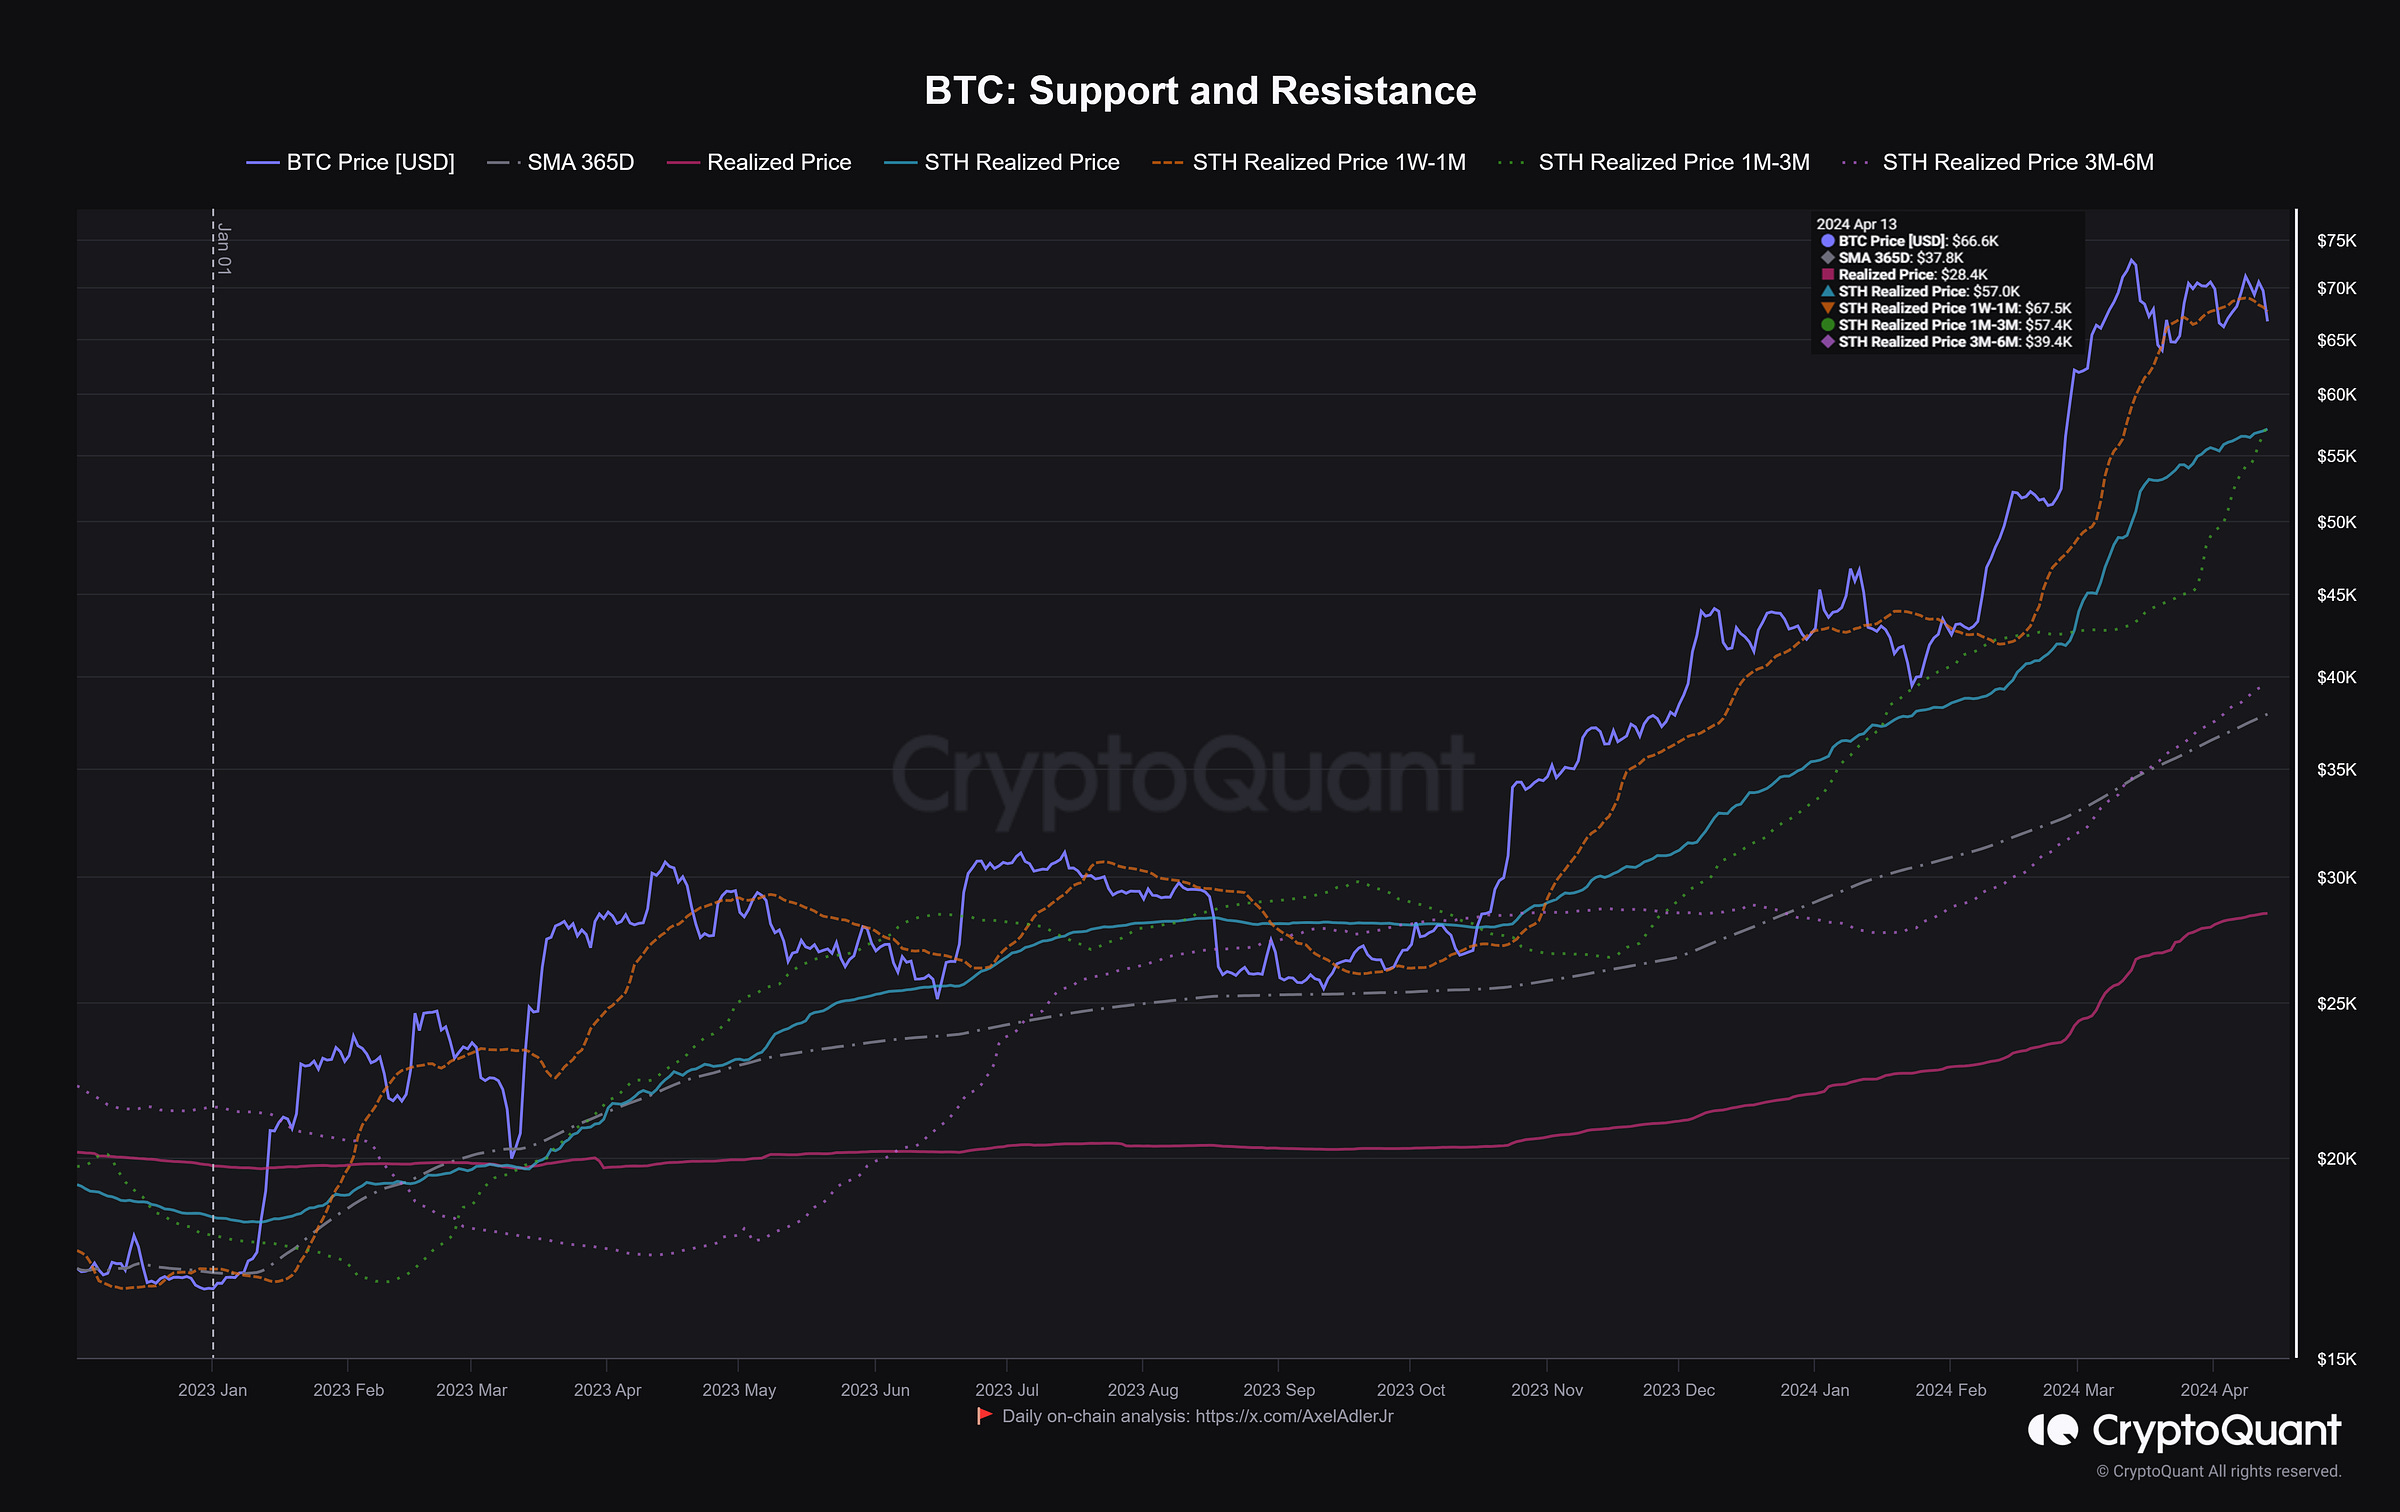Click the 2023 Nov x-axis tick label
Screen dimensions: 2400x1512
(x=1547, y=1390)
